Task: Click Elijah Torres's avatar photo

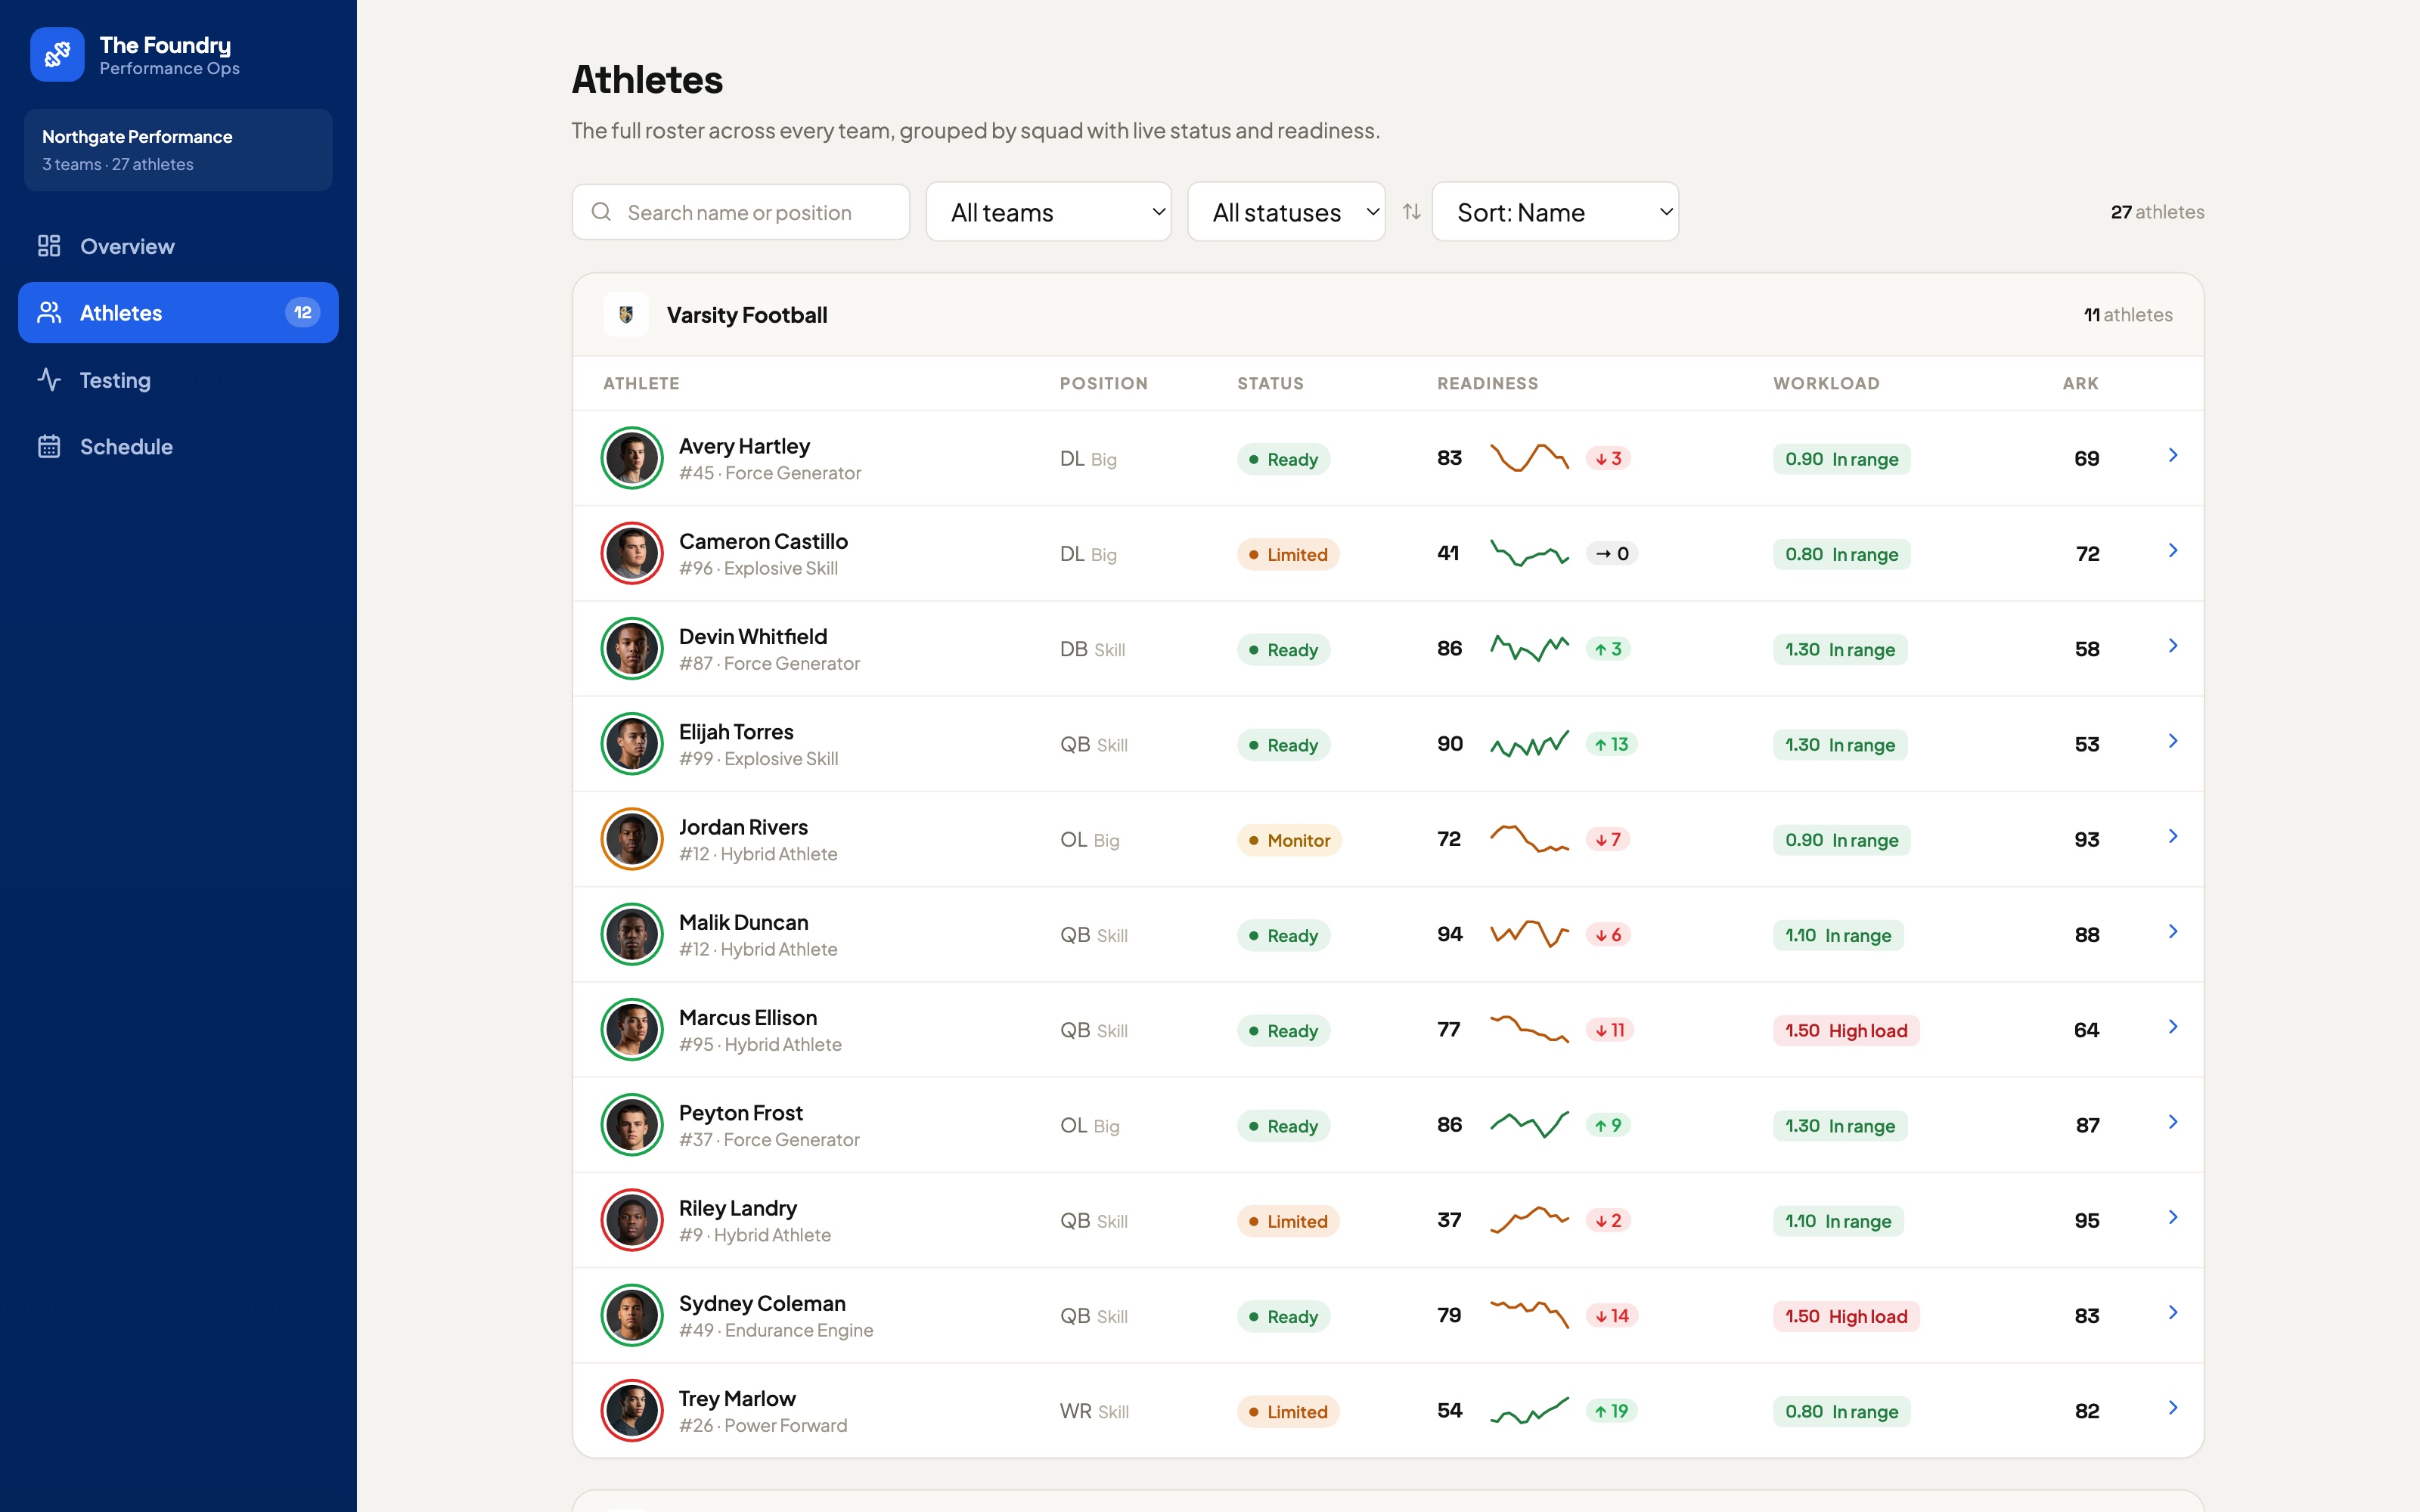Action: click(x=632, y=744)
